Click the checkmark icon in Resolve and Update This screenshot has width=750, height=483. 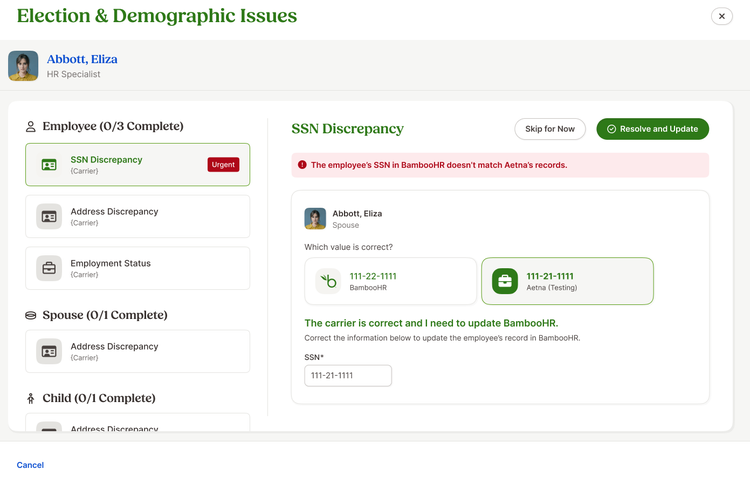pyautogui.click(x=611, y=129)
